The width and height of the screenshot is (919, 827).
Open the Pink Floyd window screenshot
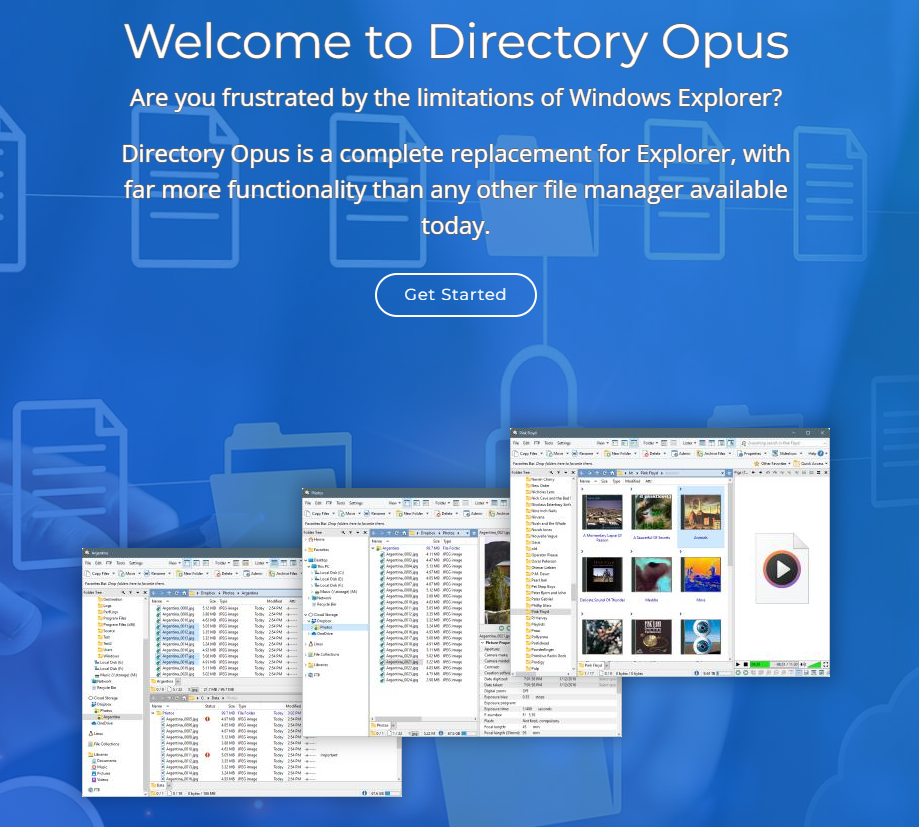coord(670,553)
